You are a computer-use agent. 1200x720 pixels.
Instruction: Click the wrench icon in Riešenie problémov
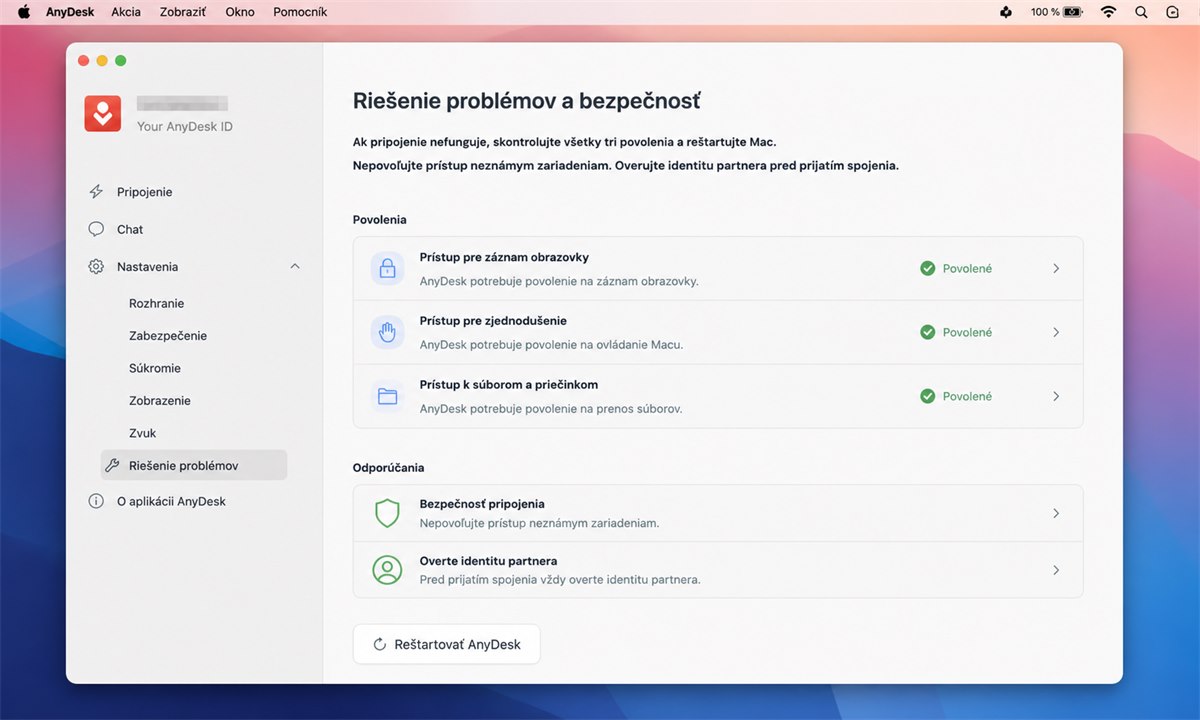point(113,466)
